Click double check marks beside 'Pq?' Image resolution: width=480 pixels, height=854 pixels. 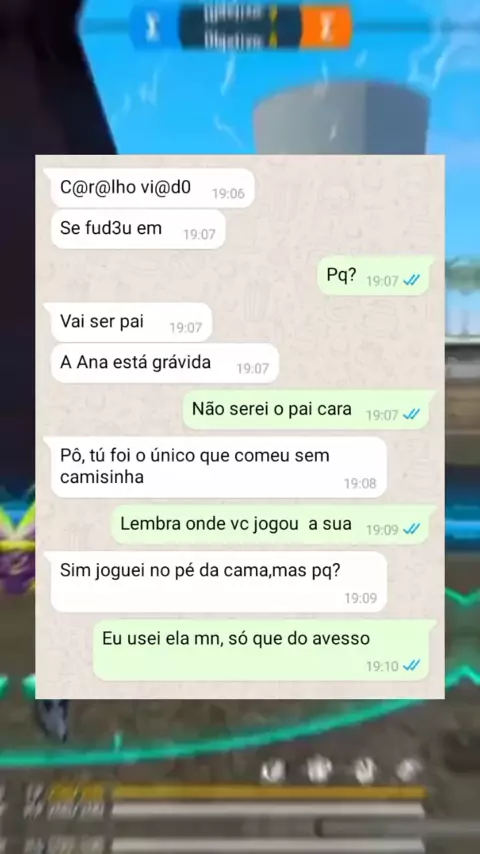(x=411, y=280)
